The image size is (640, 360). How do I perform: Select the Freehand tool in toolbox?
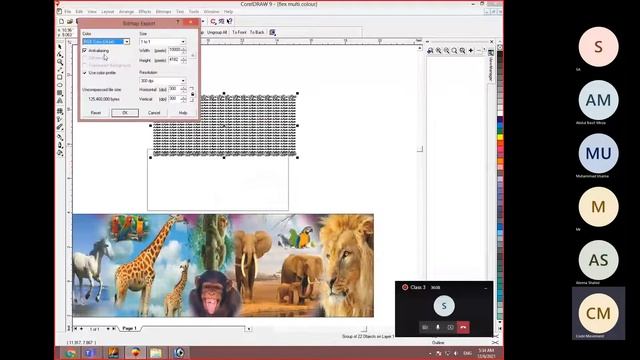[x=60, y=70]
